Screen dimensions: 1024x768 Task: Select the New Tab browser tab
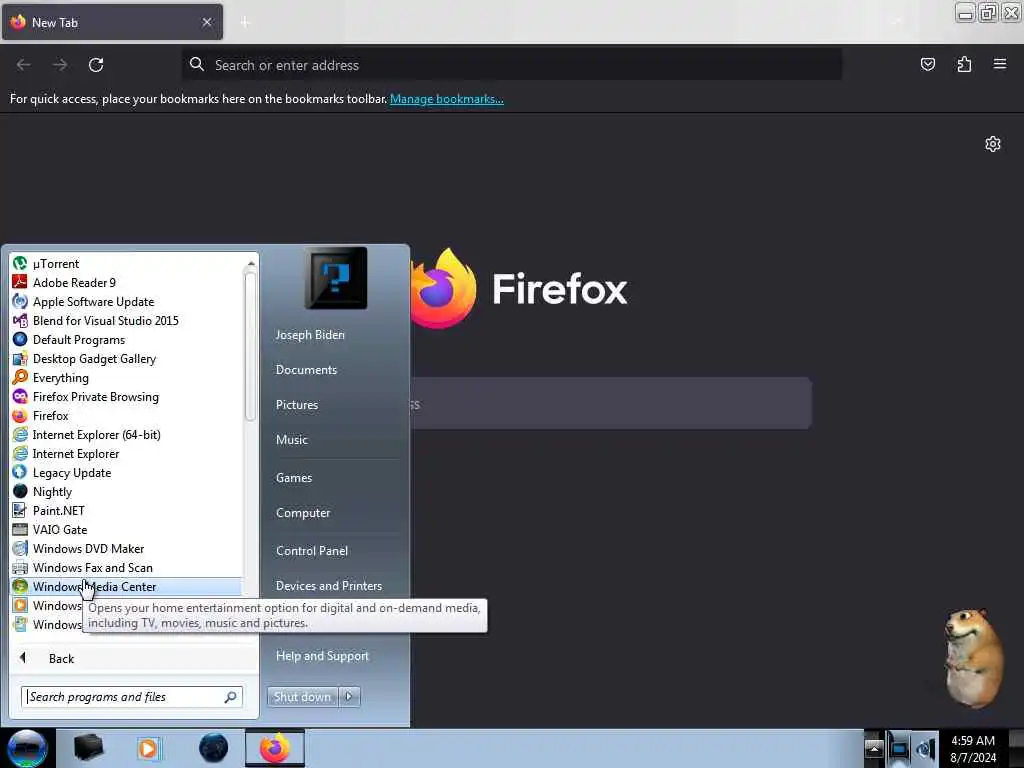pos(112,22)
